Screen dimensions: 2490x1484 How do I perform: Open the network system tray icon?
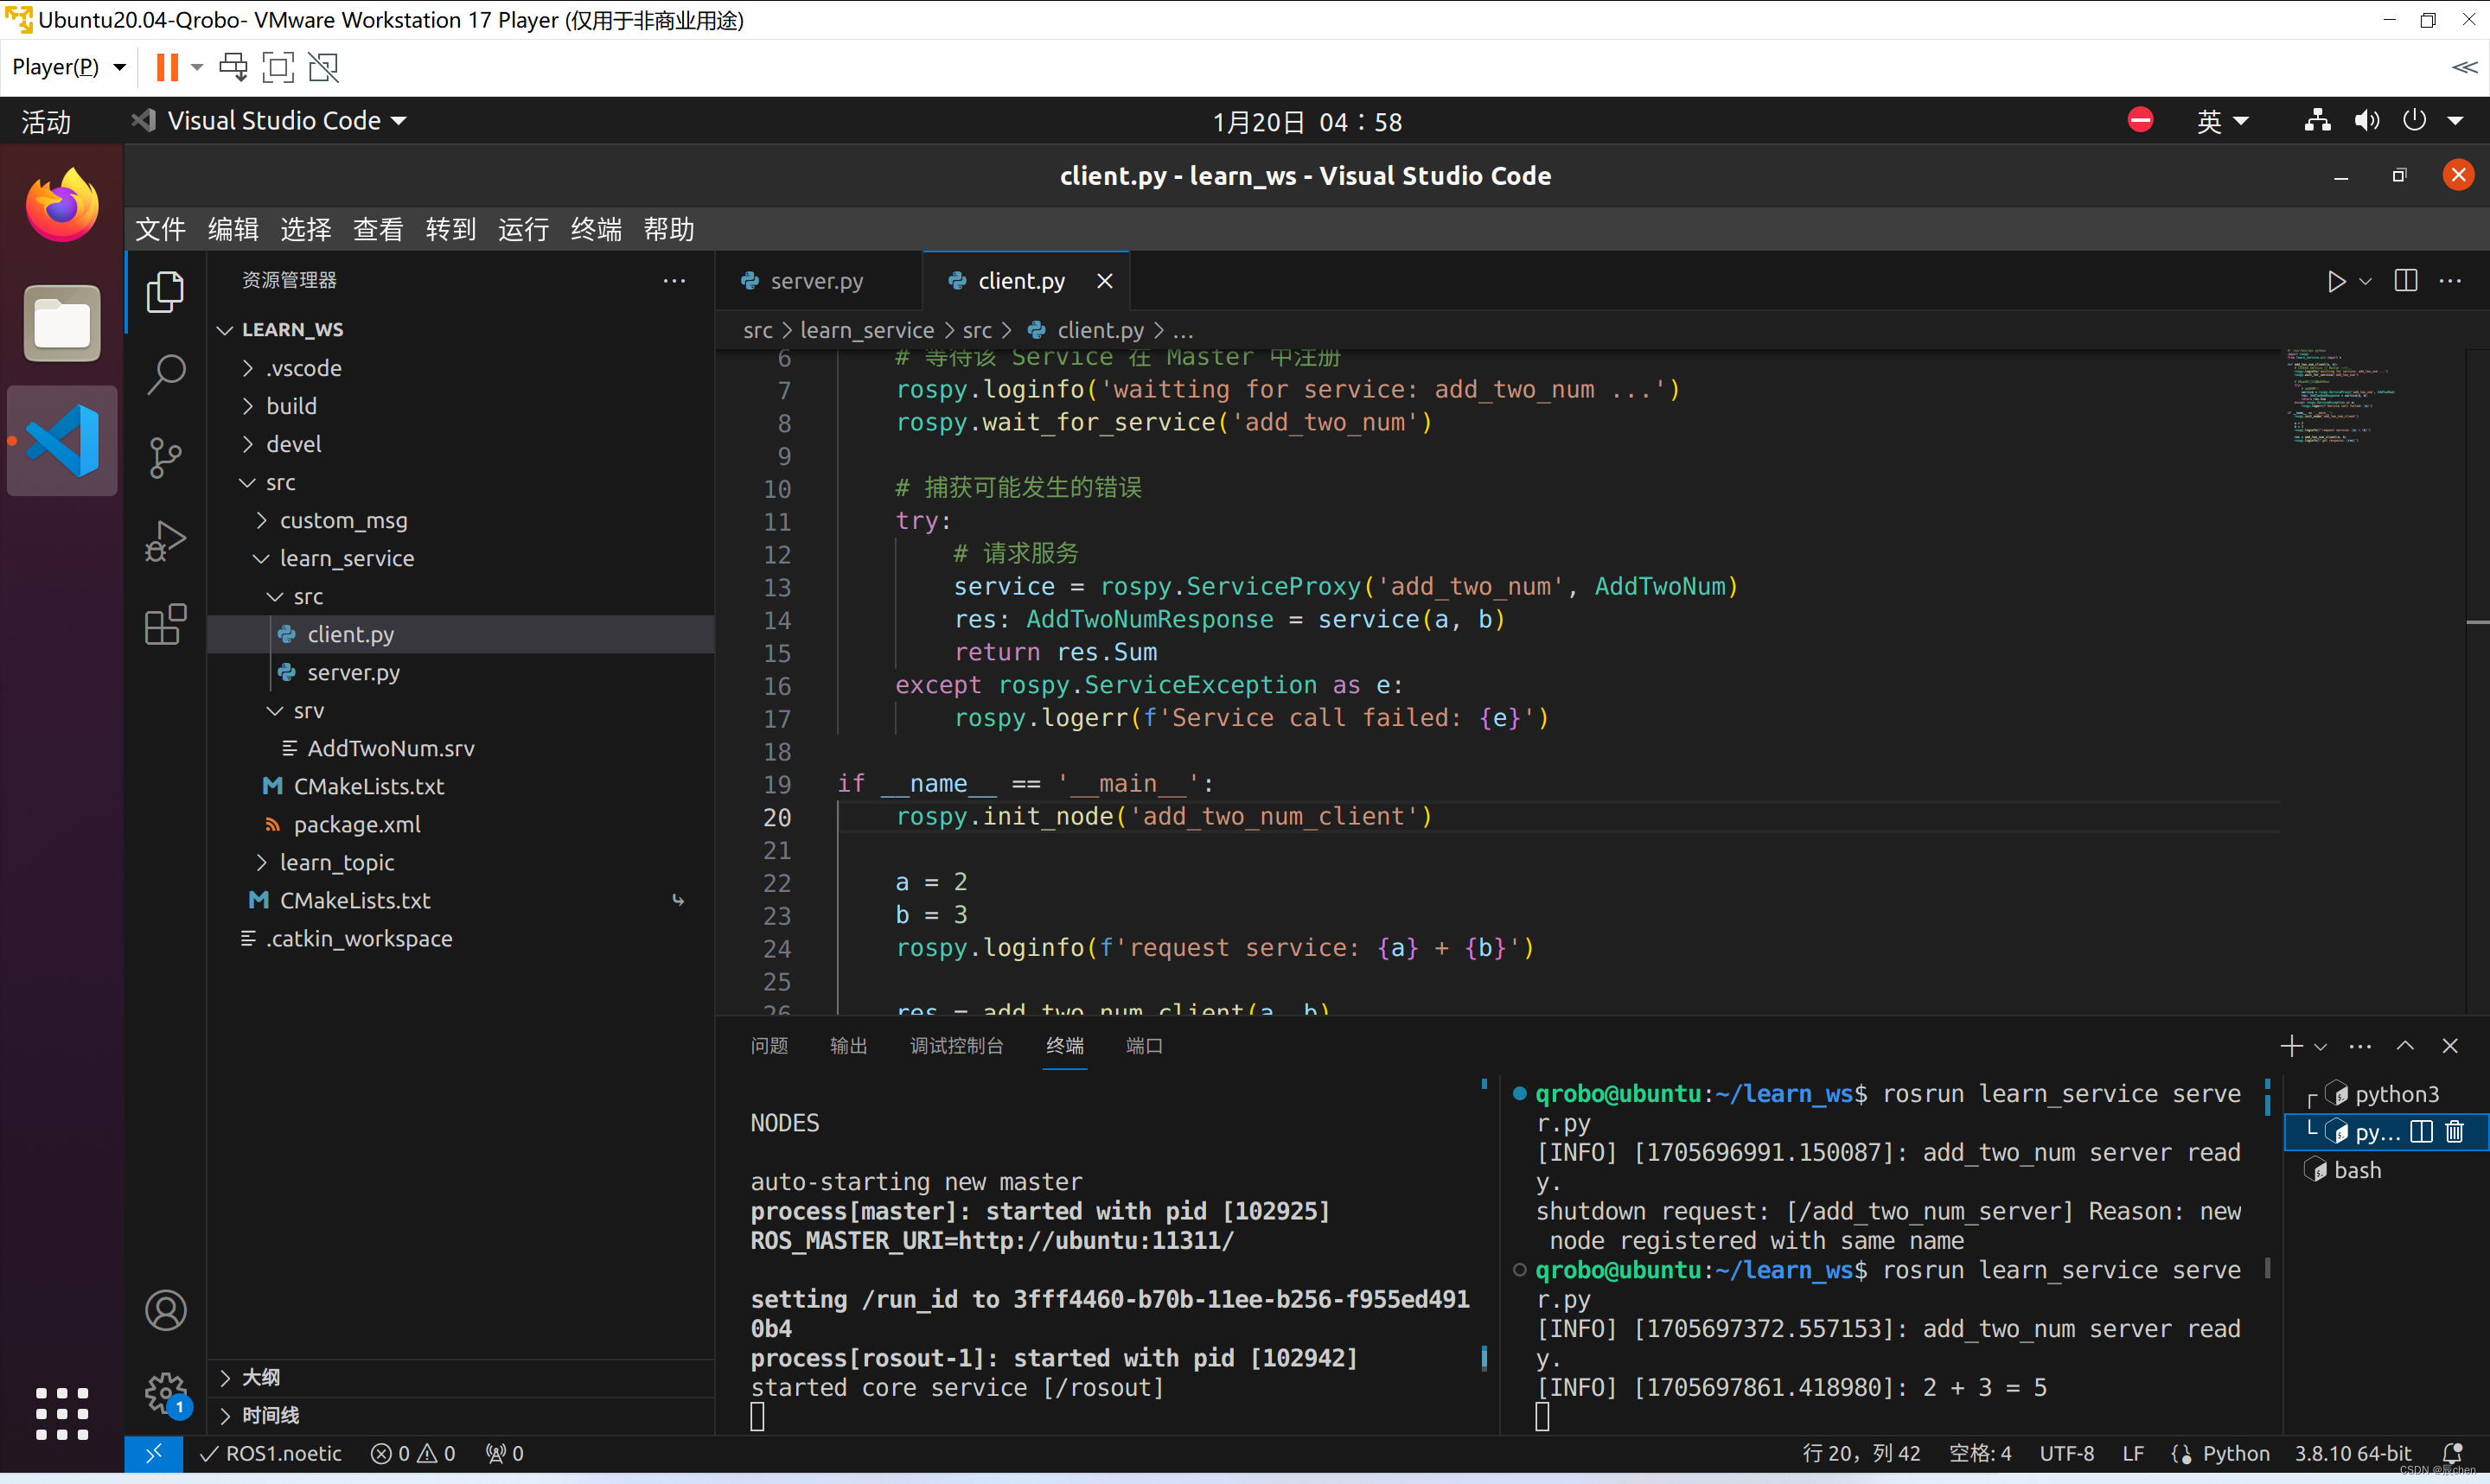point(2318,121)
